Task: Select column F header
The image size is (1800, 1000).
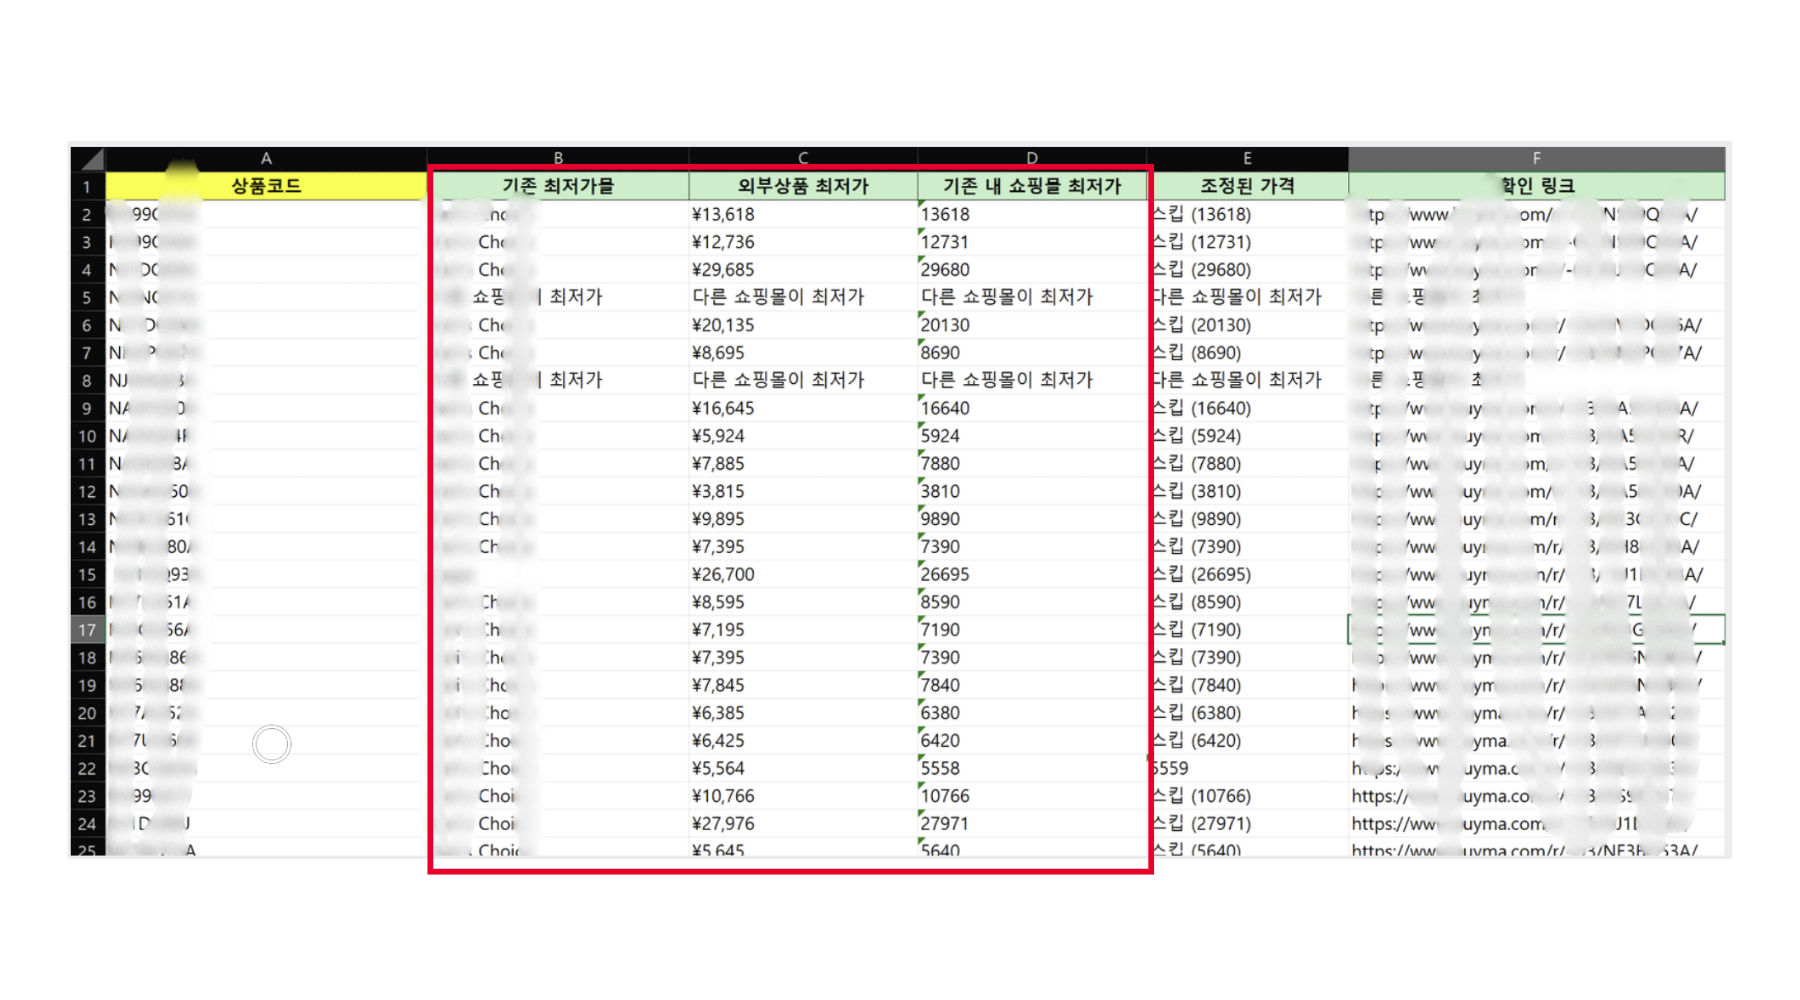Action: click(1536, 158)
